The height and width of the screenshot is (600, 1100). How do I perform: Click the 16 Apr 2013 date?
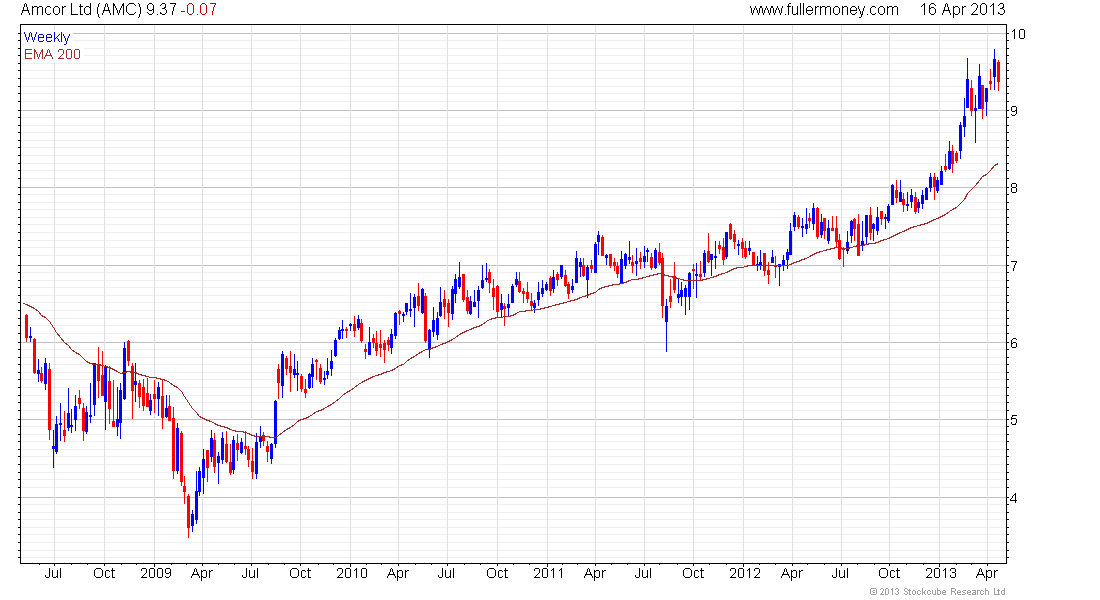962,10
